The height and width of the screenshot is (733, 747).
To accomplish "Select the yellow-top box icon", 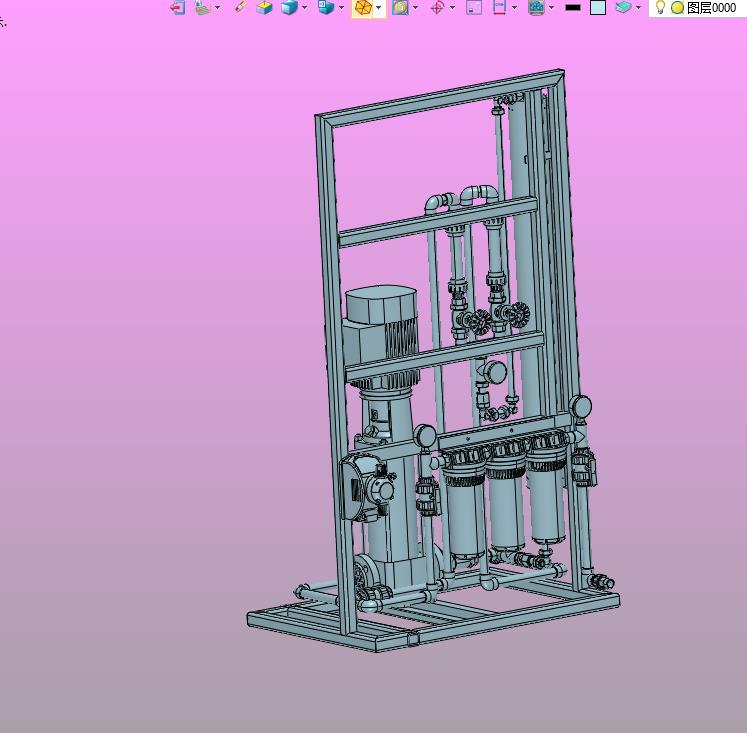I will click(x=264, y=7).
